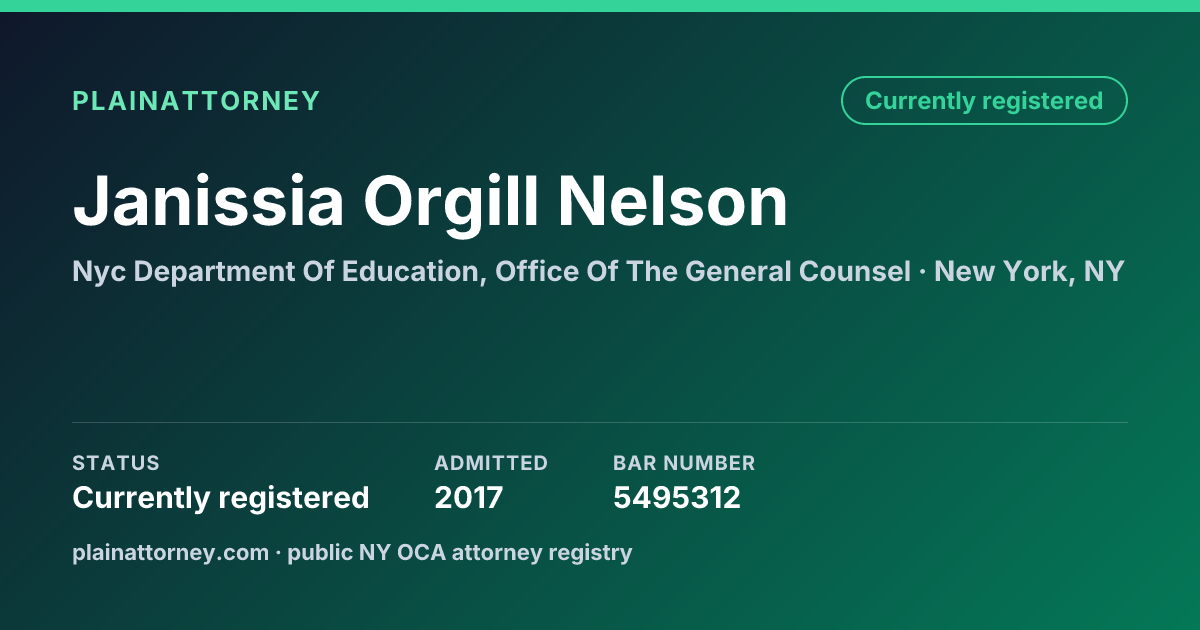1200x630 pixels.
Task: Click the Nyc Department Of Education employer text
Action: (x=279, y=271)
